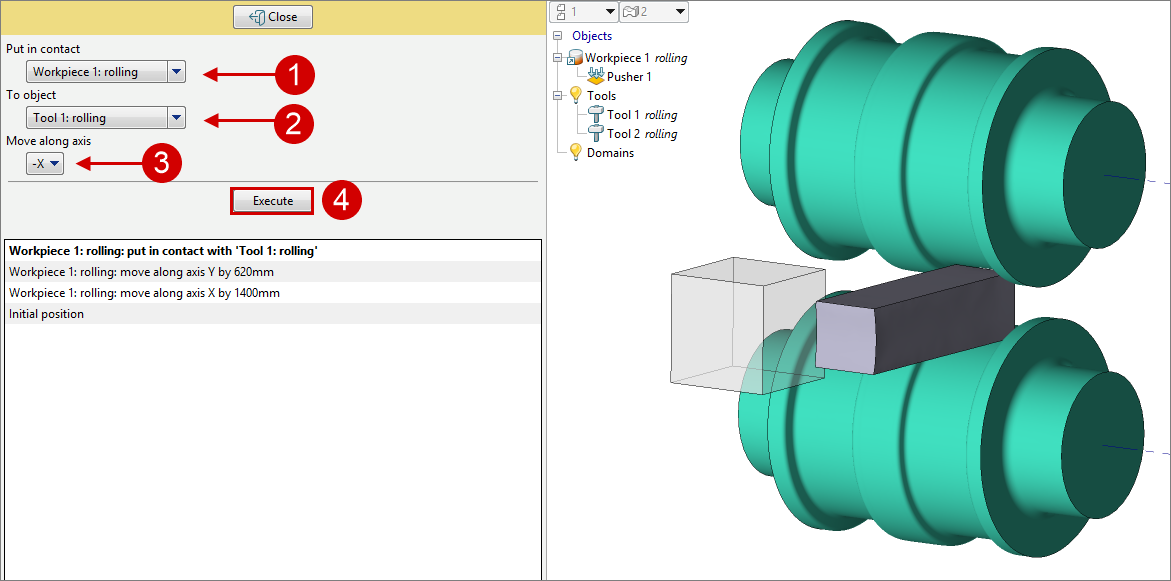Select 'move along axis X by 1400mm' entry

pyautogui.click(x=144, y=293)
